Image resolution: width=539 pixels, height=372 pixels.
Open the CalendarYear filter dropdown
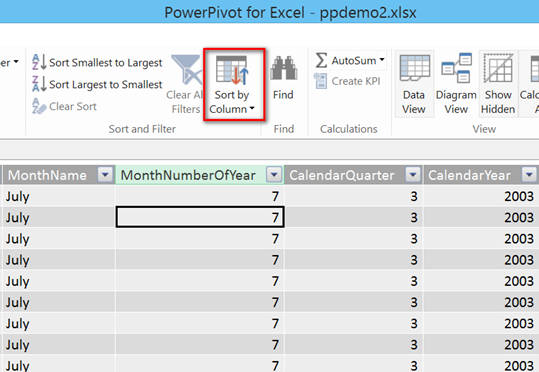[529, 175]
